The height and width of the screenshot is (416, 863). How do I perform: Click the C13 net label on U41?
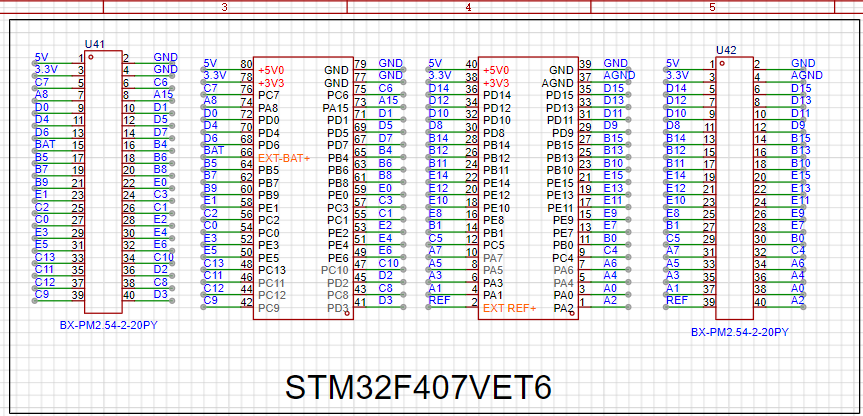tap(45, 256)
